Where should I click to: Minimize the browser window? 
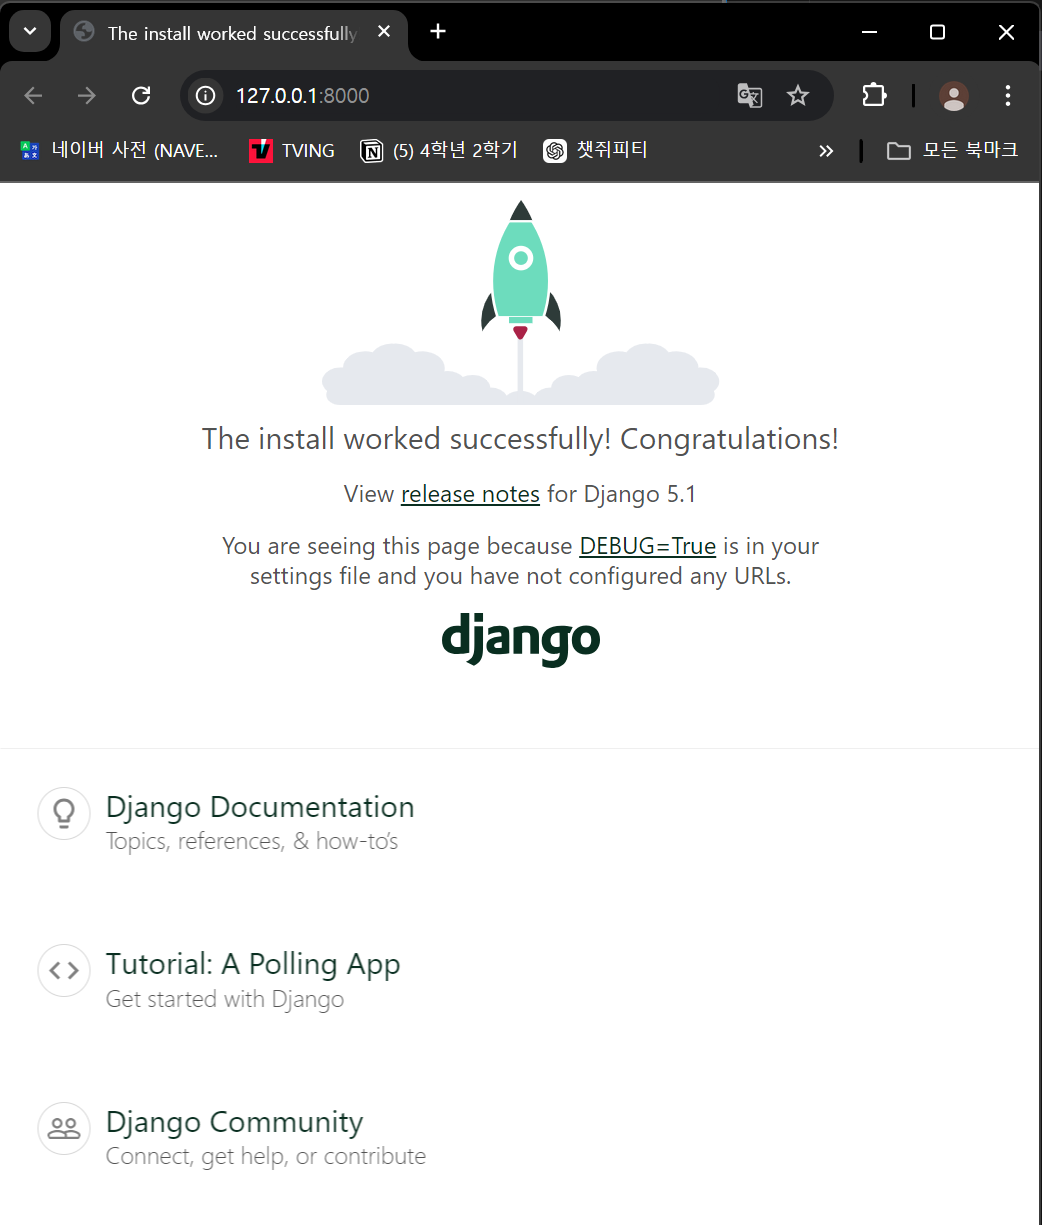coord(871,32)
